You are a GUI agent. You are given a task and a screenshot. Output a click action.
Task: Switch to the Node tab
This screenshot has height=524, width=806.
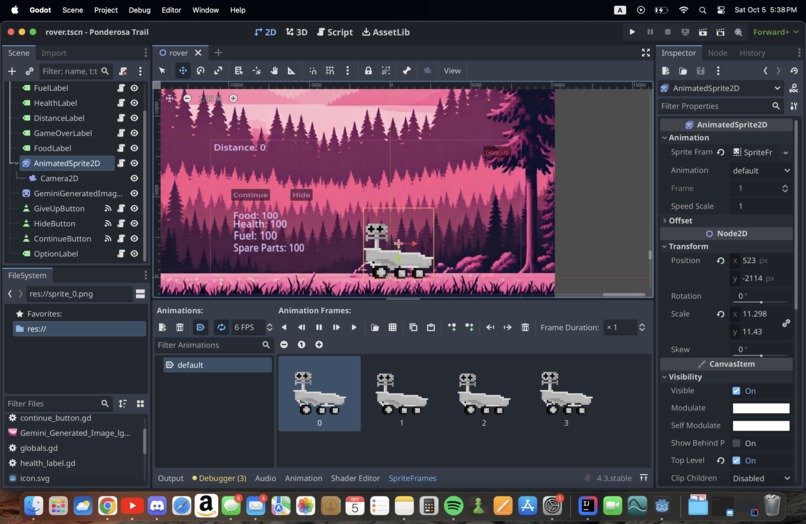pos(717,53)
